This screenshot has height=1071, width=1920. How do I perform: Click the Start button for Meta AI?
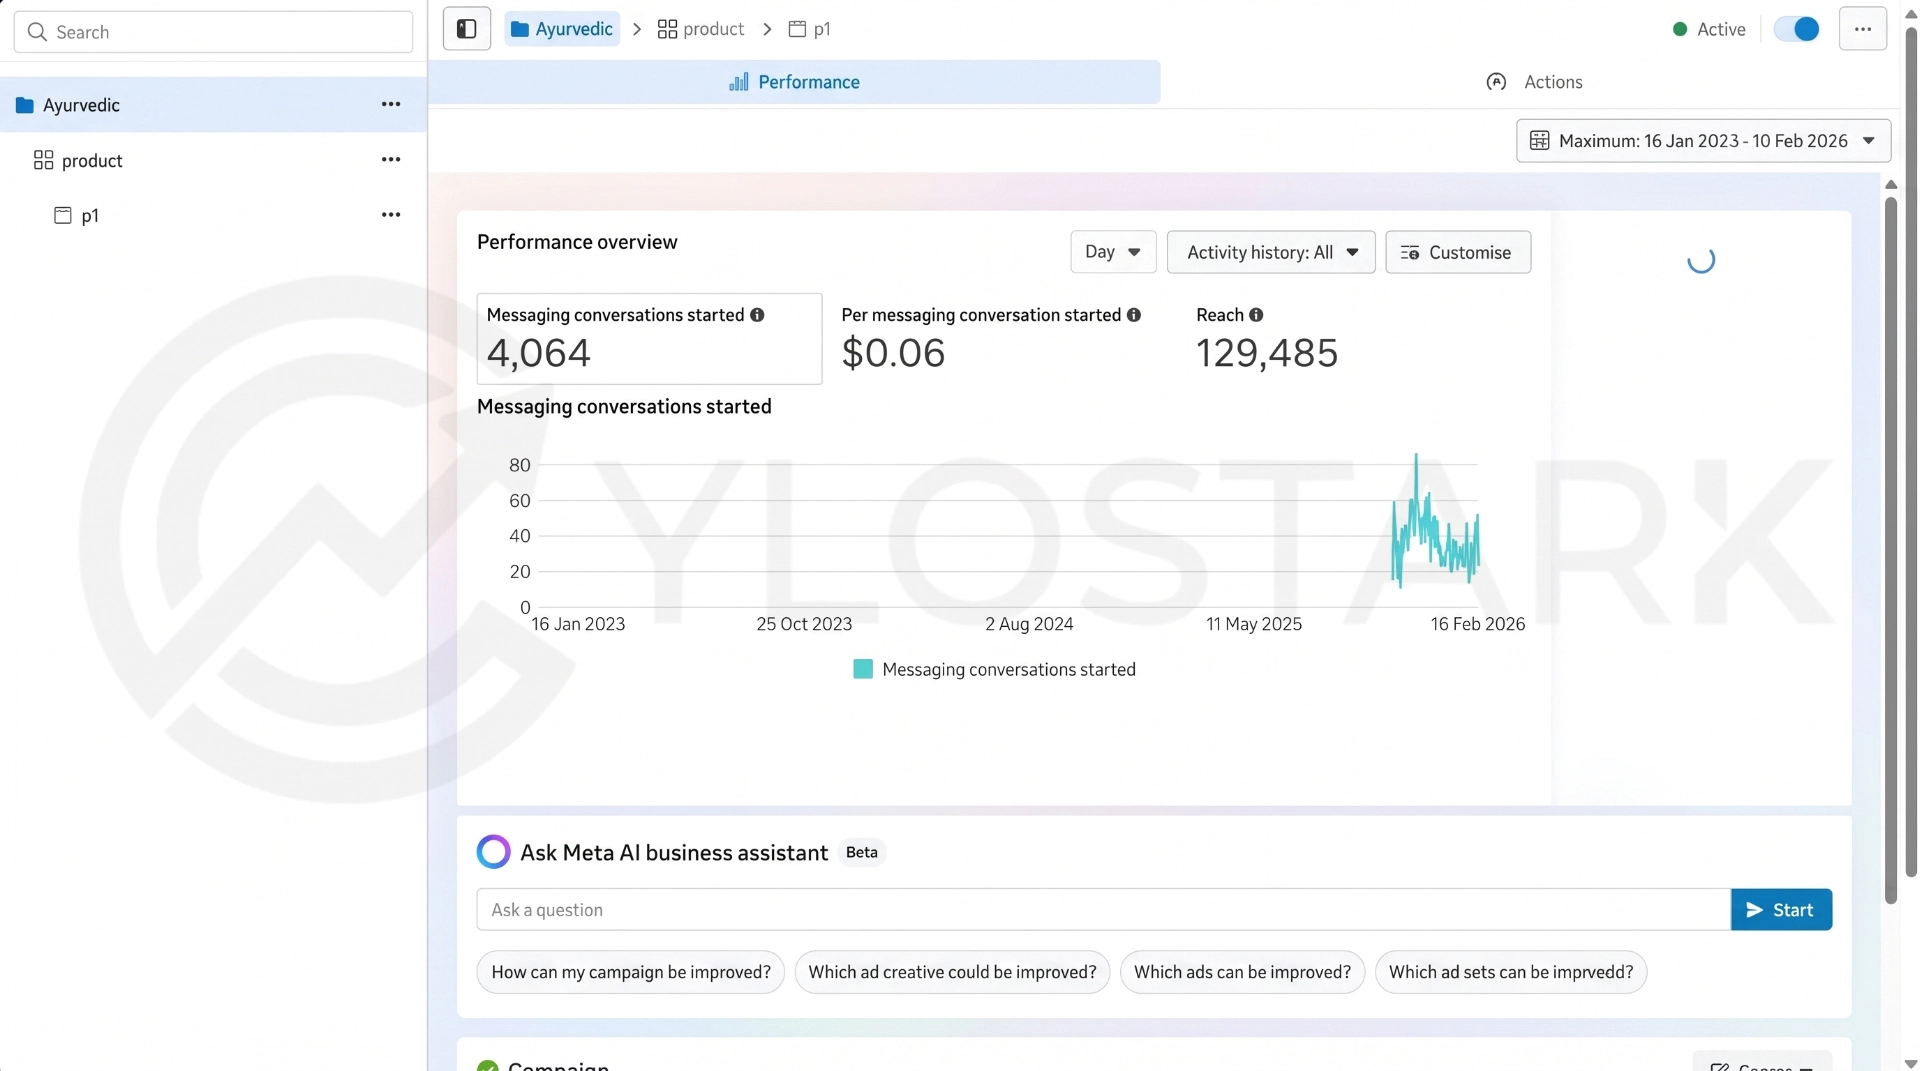click(1781, 910)
